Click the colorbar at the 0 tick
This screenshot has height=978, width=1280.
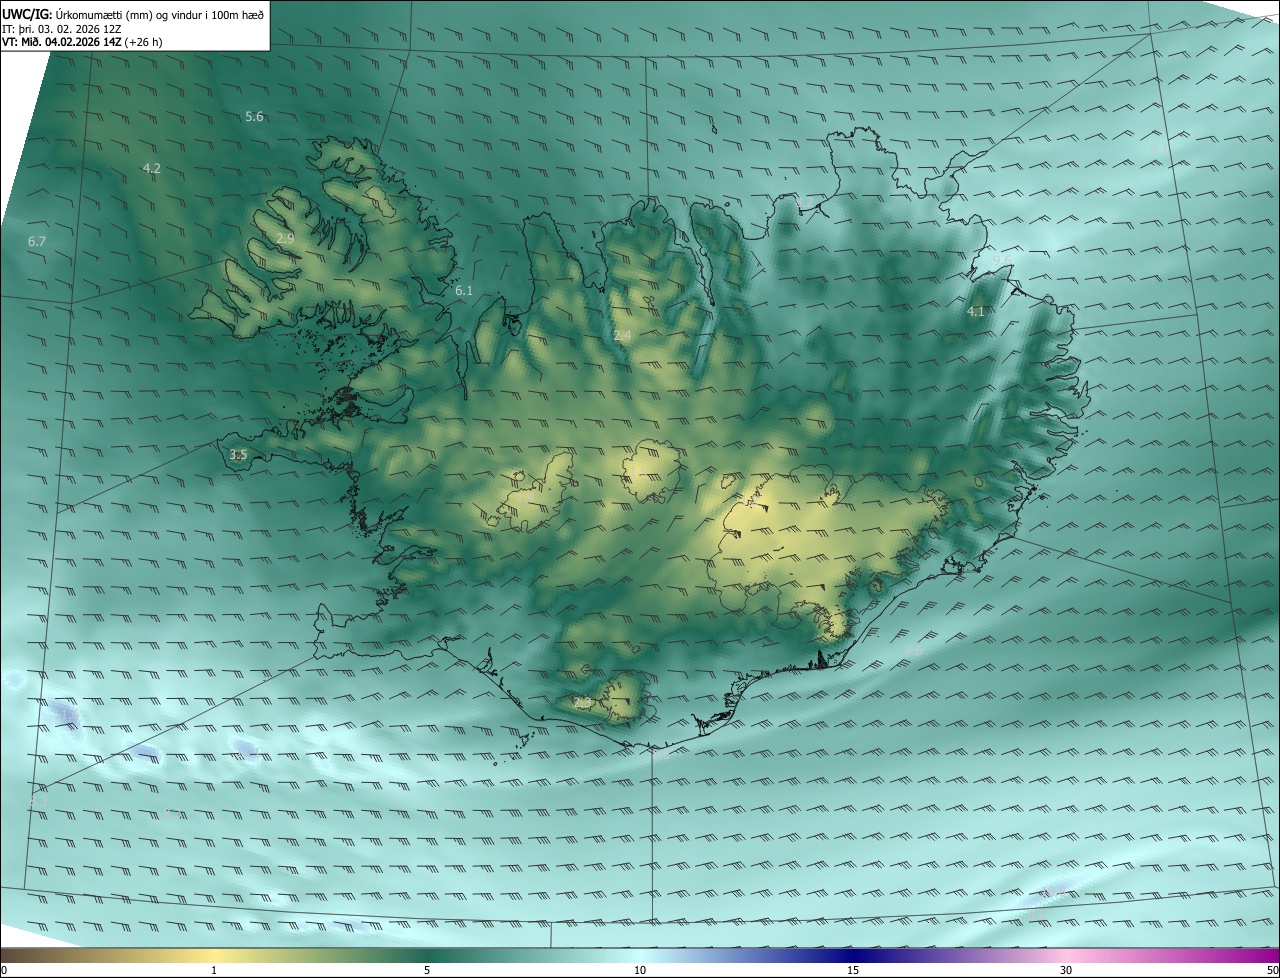(x=4, y=970)
